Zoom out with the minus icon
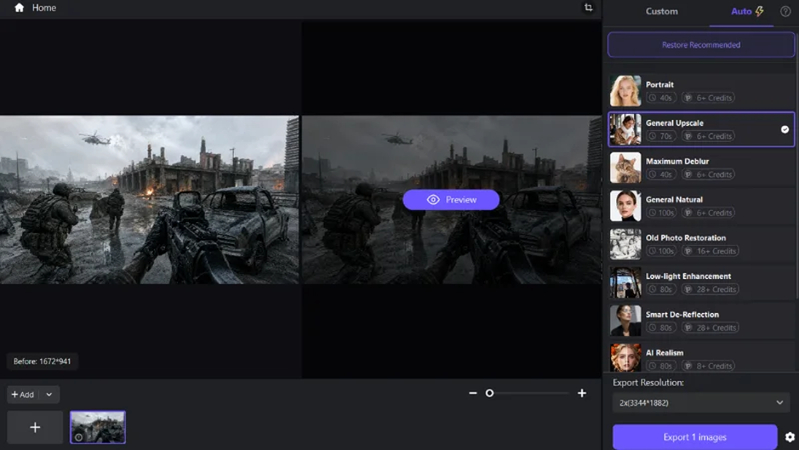The image size is (799, 450). click(x=473, y=393)
